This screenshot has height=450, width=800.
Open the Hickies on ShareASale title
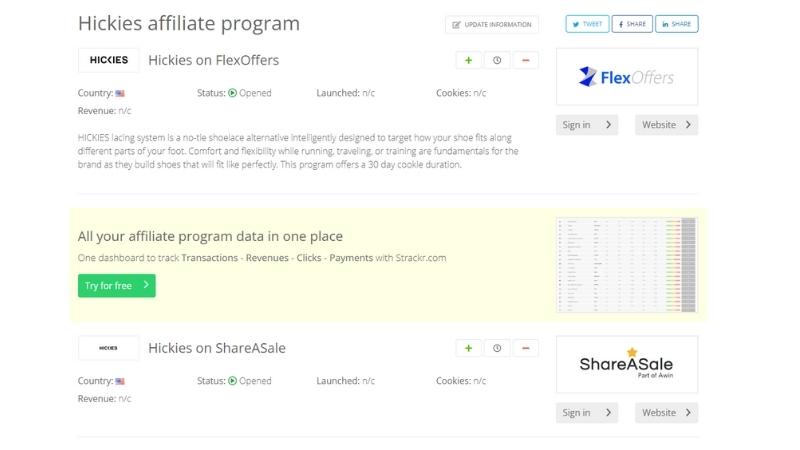pos(217,348)
